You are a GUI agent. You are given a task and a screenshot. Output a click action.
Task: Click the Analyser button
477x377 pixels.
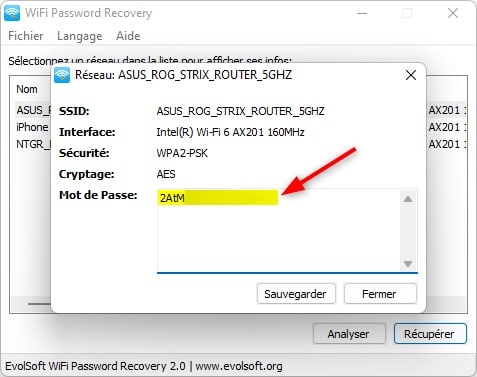point(349,333)
